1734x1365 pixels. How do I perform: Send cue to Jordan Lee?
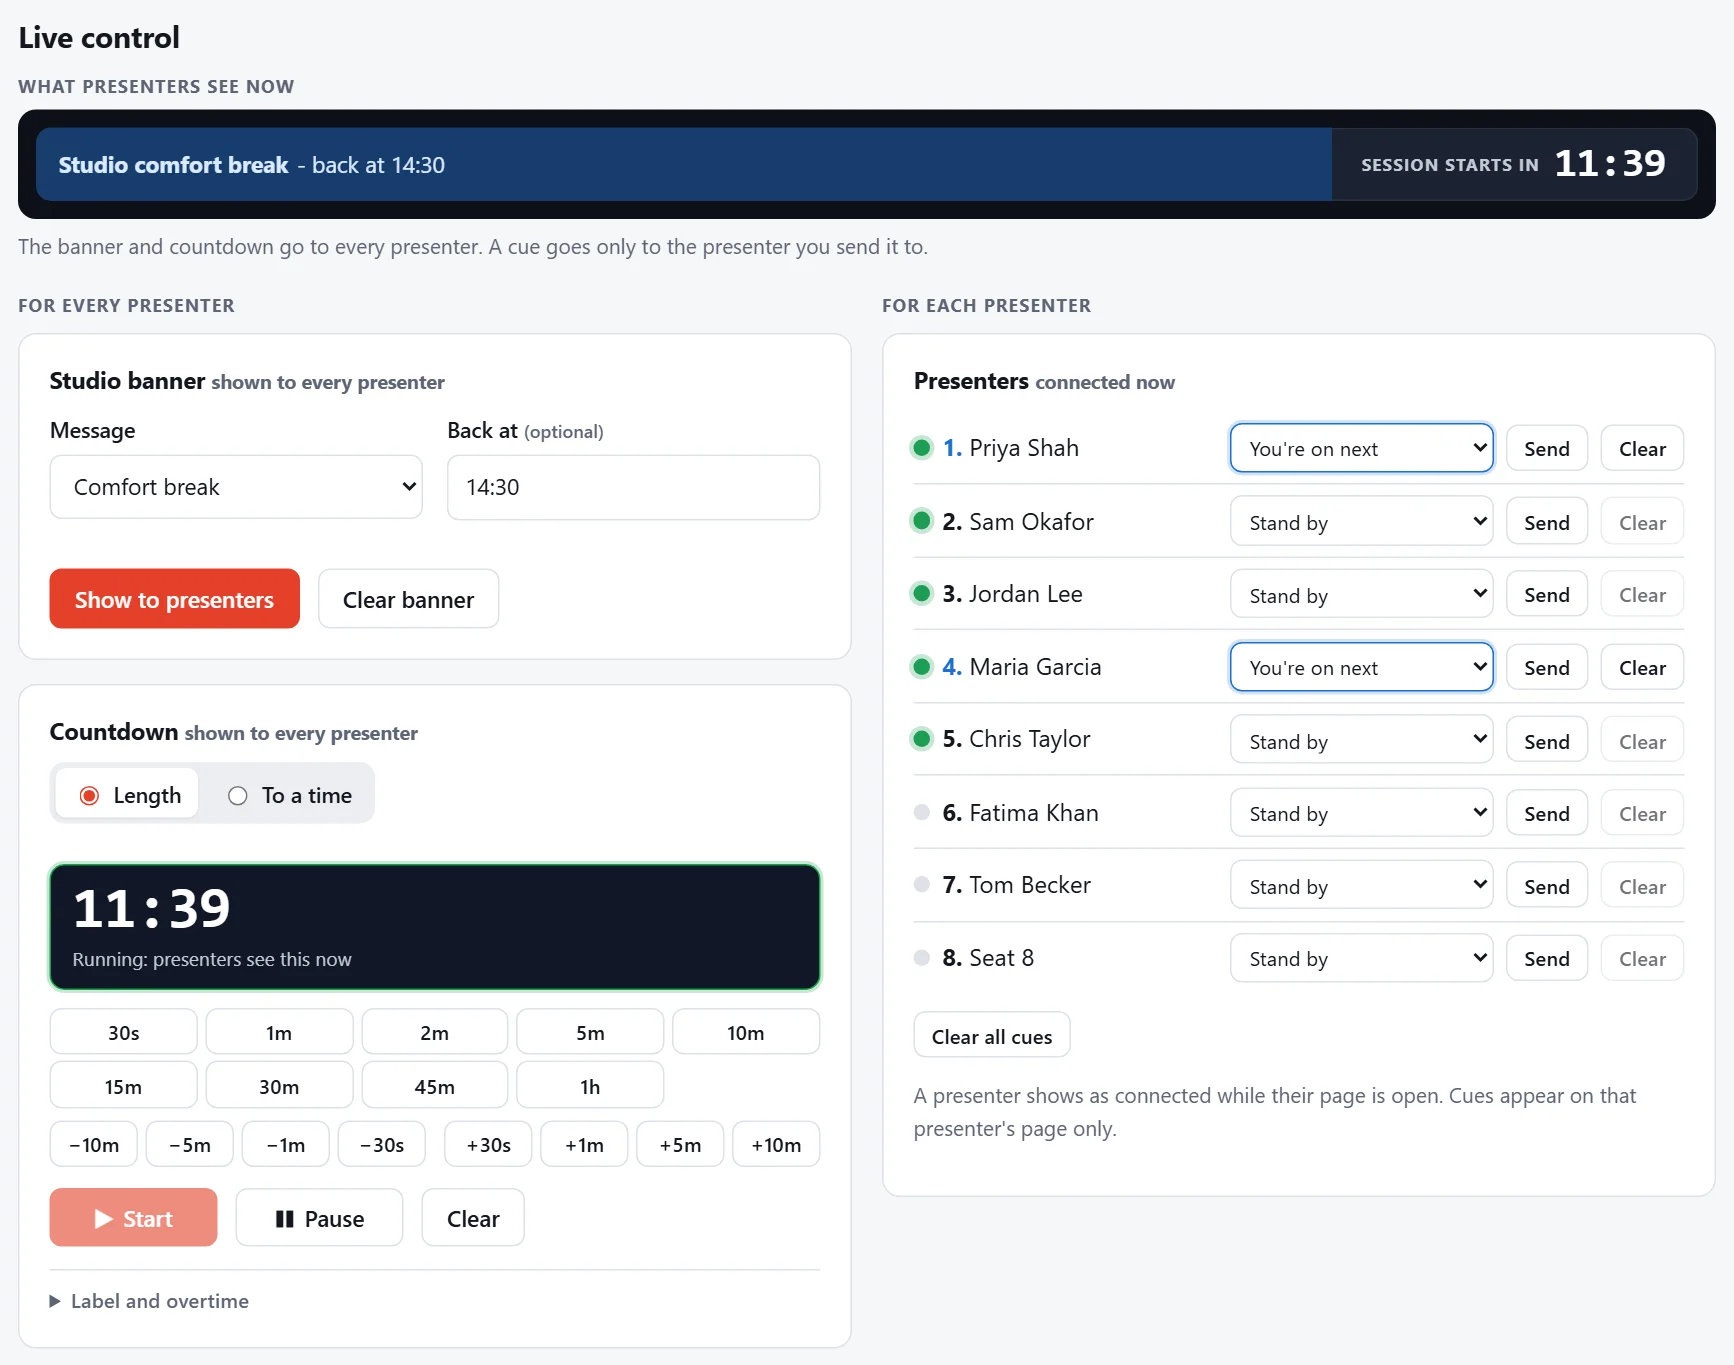coord(1547,594)
